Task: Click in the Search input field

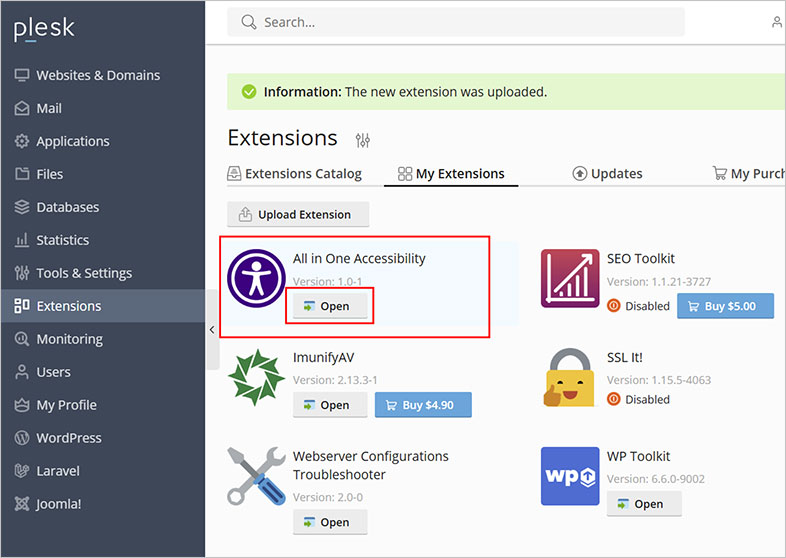Action: tap(456, 22)
